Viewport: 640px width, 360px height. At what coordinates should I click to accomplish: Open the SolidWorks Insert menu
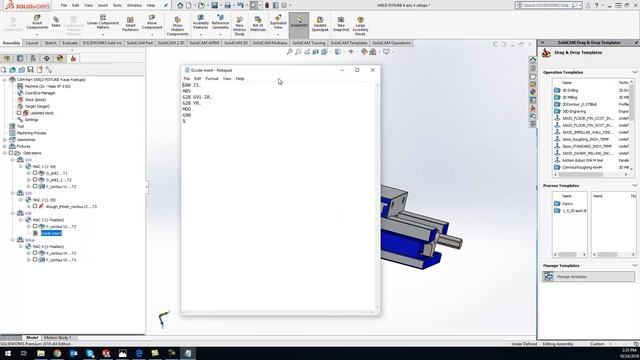click(103, 5)
